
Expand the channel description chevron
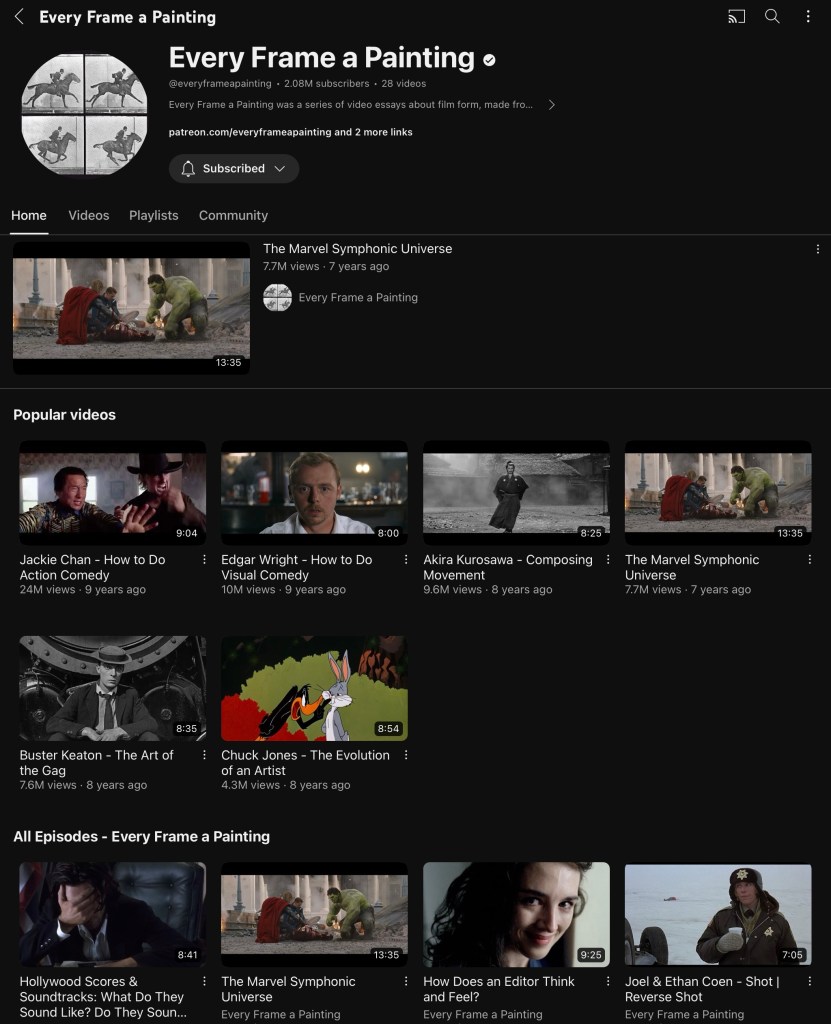pyautogui.click(x=551, y=105)
